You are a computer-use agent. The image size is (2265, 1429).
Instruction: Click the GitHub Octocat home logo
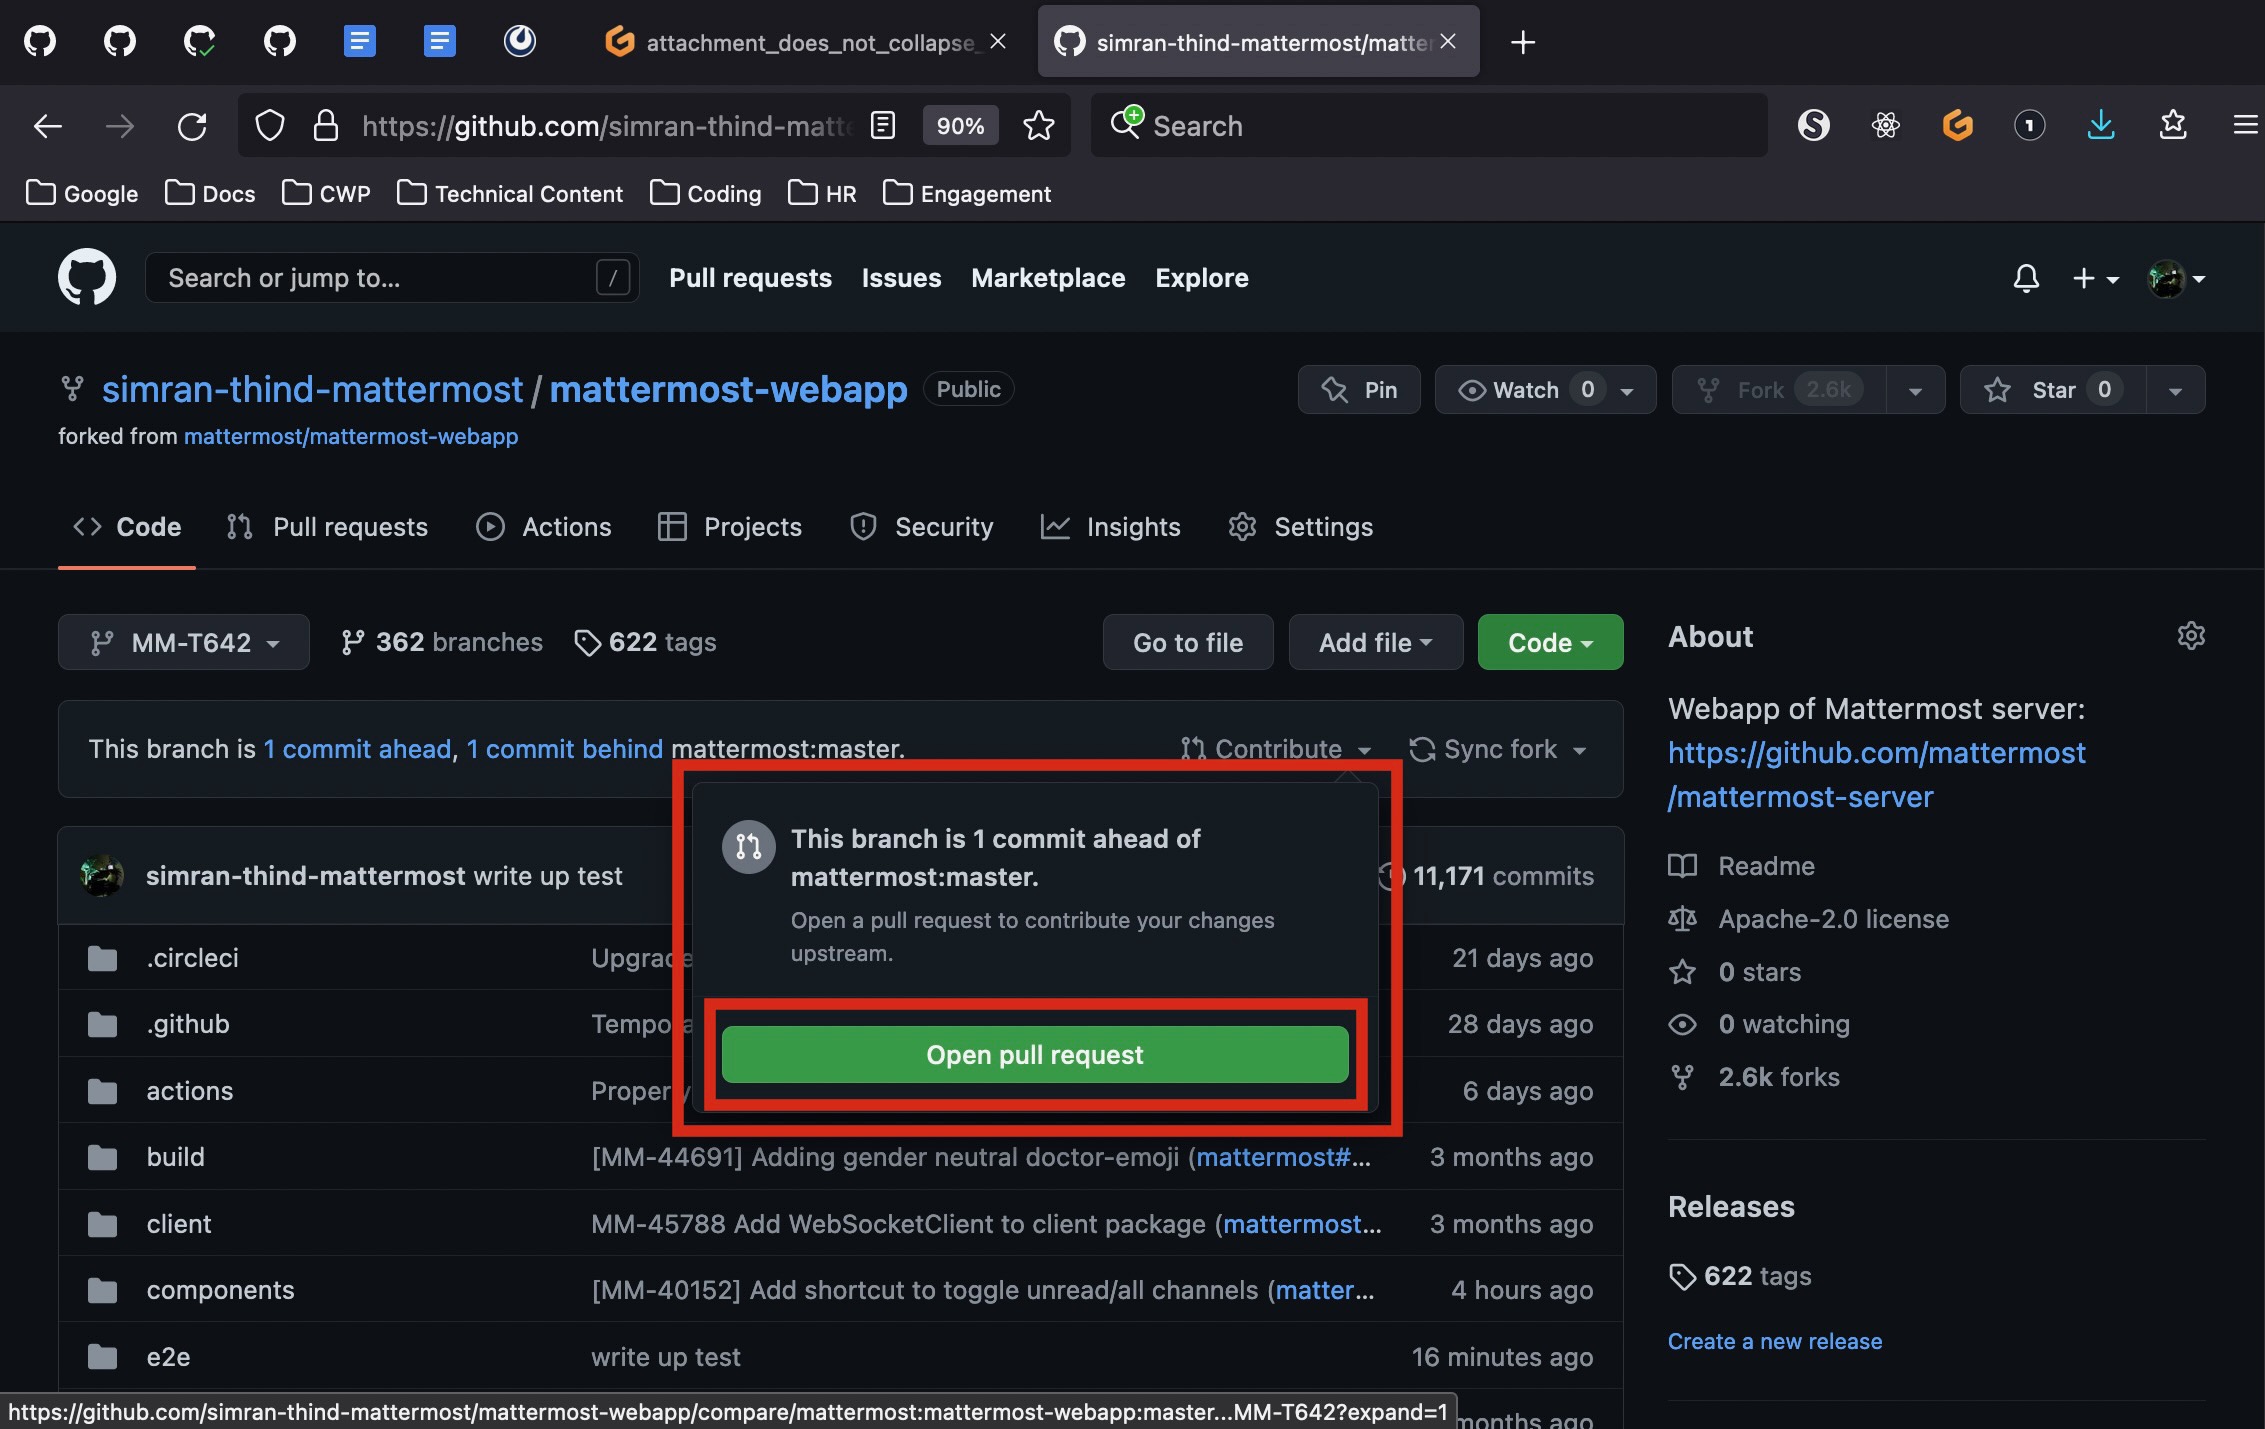pyautogui.click(x=87, y=277)
